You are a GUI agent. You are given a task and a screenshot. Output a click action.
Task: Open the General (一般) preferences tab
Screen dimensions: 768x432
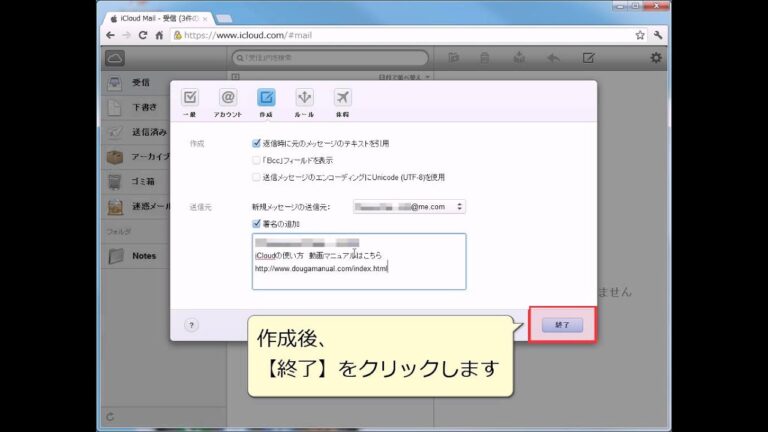point(190,103)
